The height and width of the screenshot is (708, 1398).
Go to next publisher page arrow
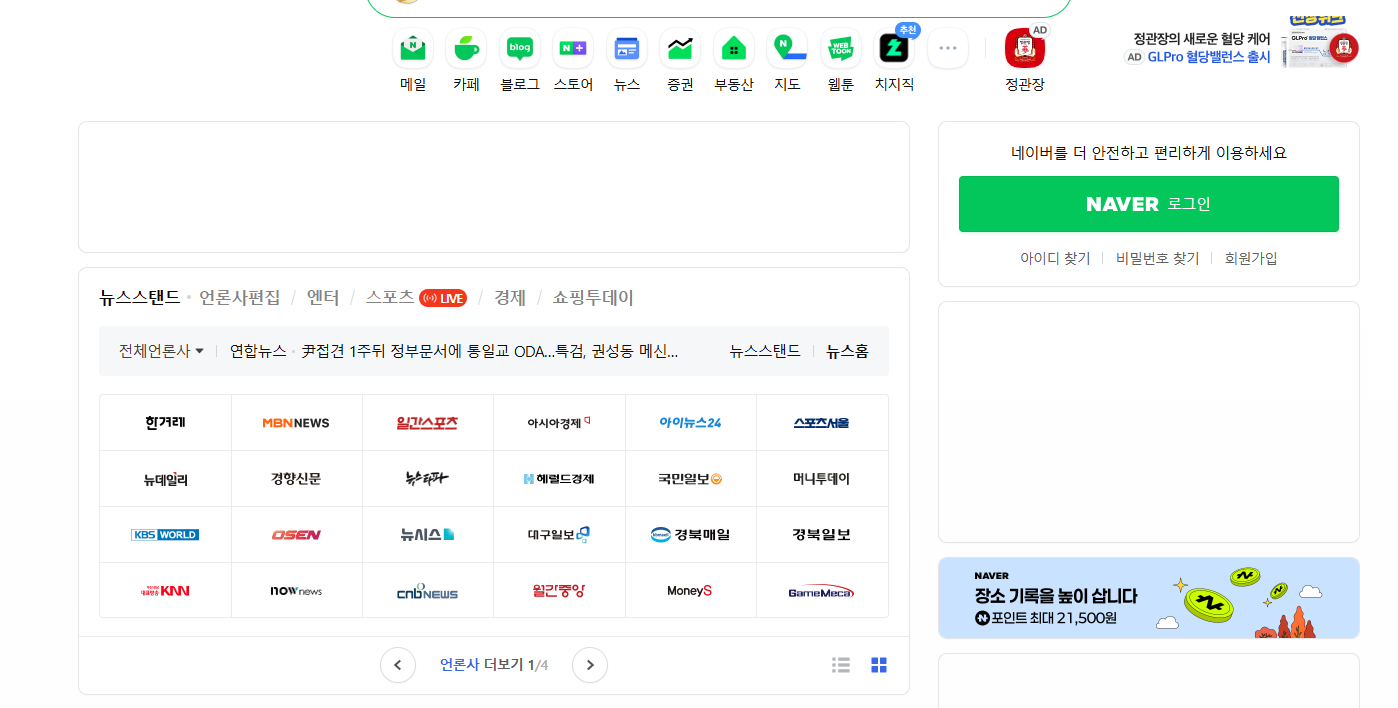point(590,665)
